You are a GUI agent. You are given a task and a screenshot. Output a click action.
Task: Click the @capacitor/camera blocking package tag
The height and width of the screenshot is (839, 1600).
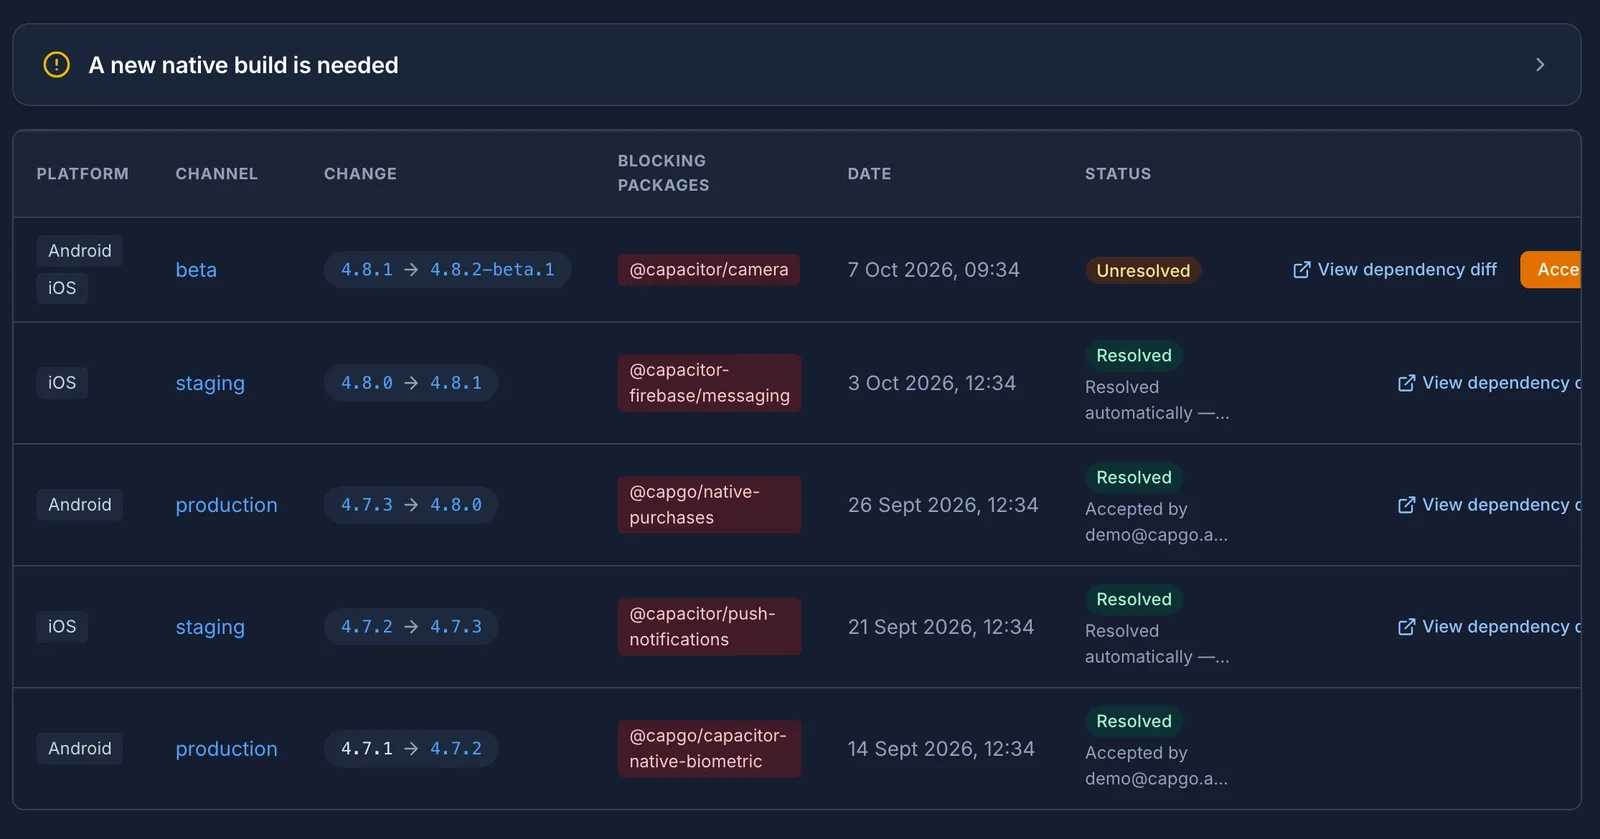pos(709,270)
